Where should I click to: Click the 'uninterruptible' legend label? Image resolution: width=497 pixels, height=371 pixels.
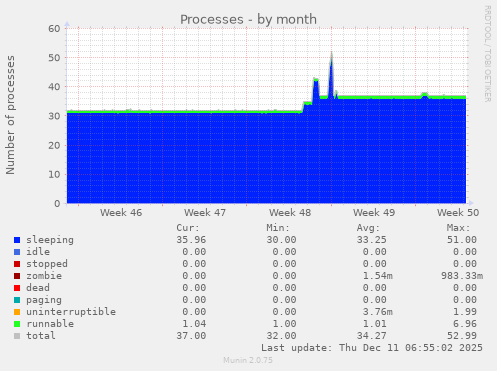pos(71,312)
